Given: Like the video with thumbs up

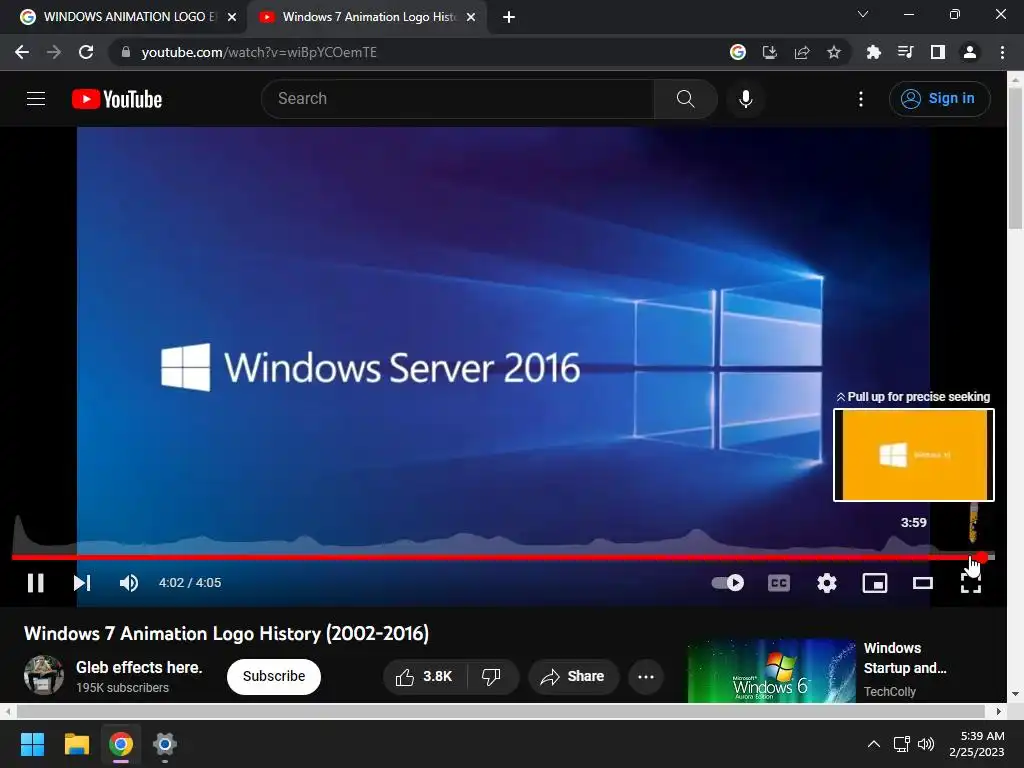Looking at the screenshot, I should click(424, 677).
